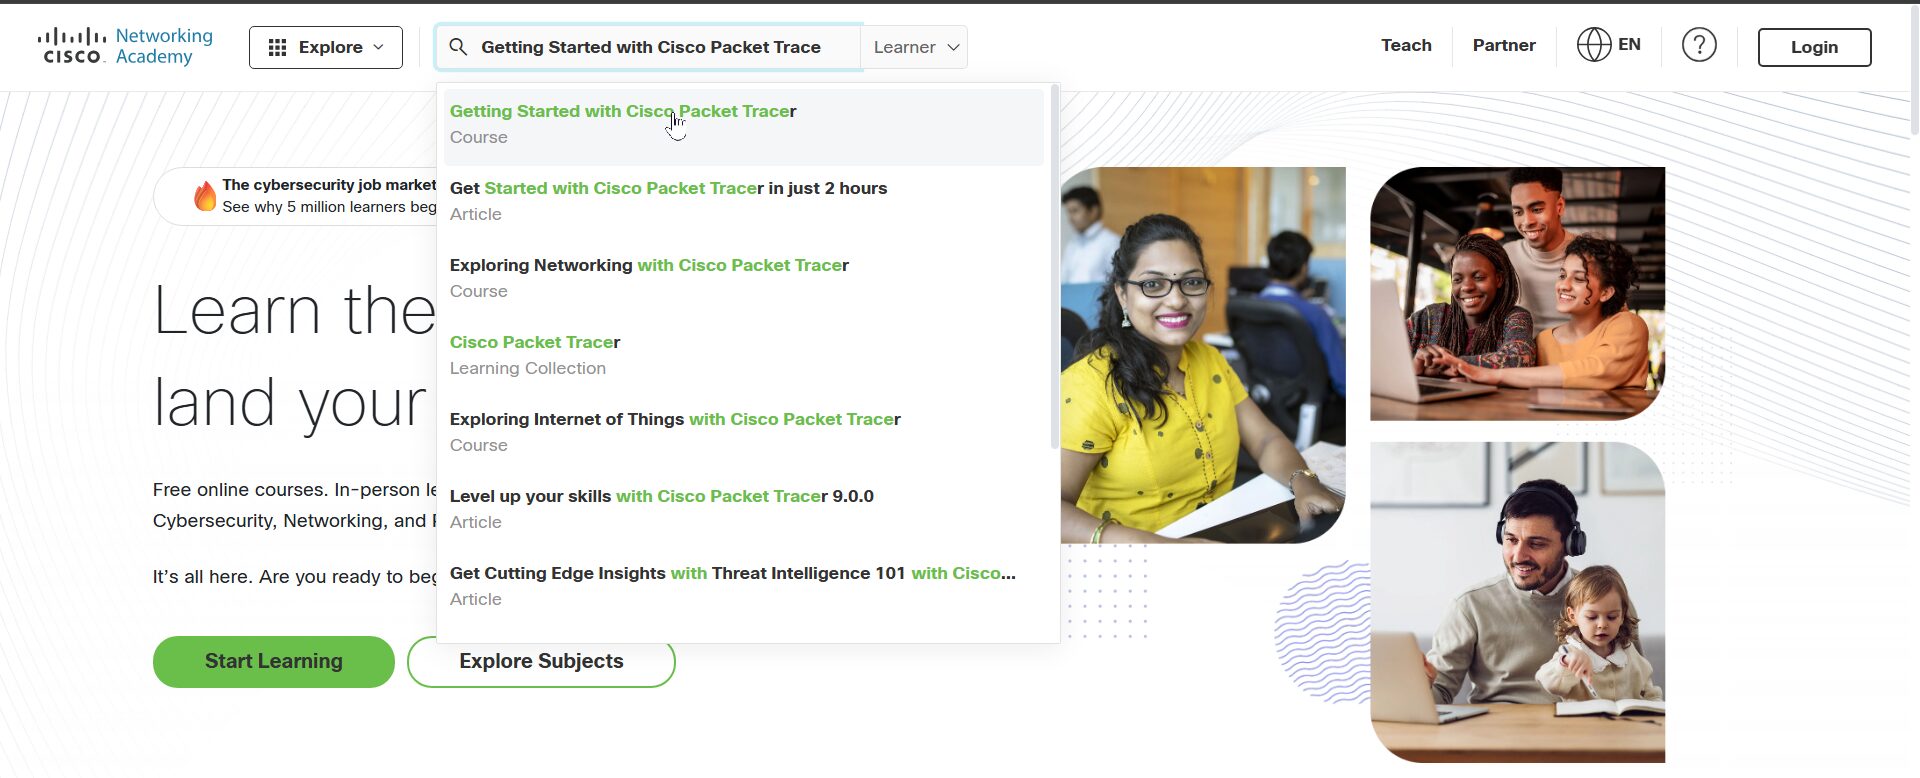Screen dimensions: 1920x778
Task: Click the flame icon in cybersecurity banner
Action: click(205, 196)
